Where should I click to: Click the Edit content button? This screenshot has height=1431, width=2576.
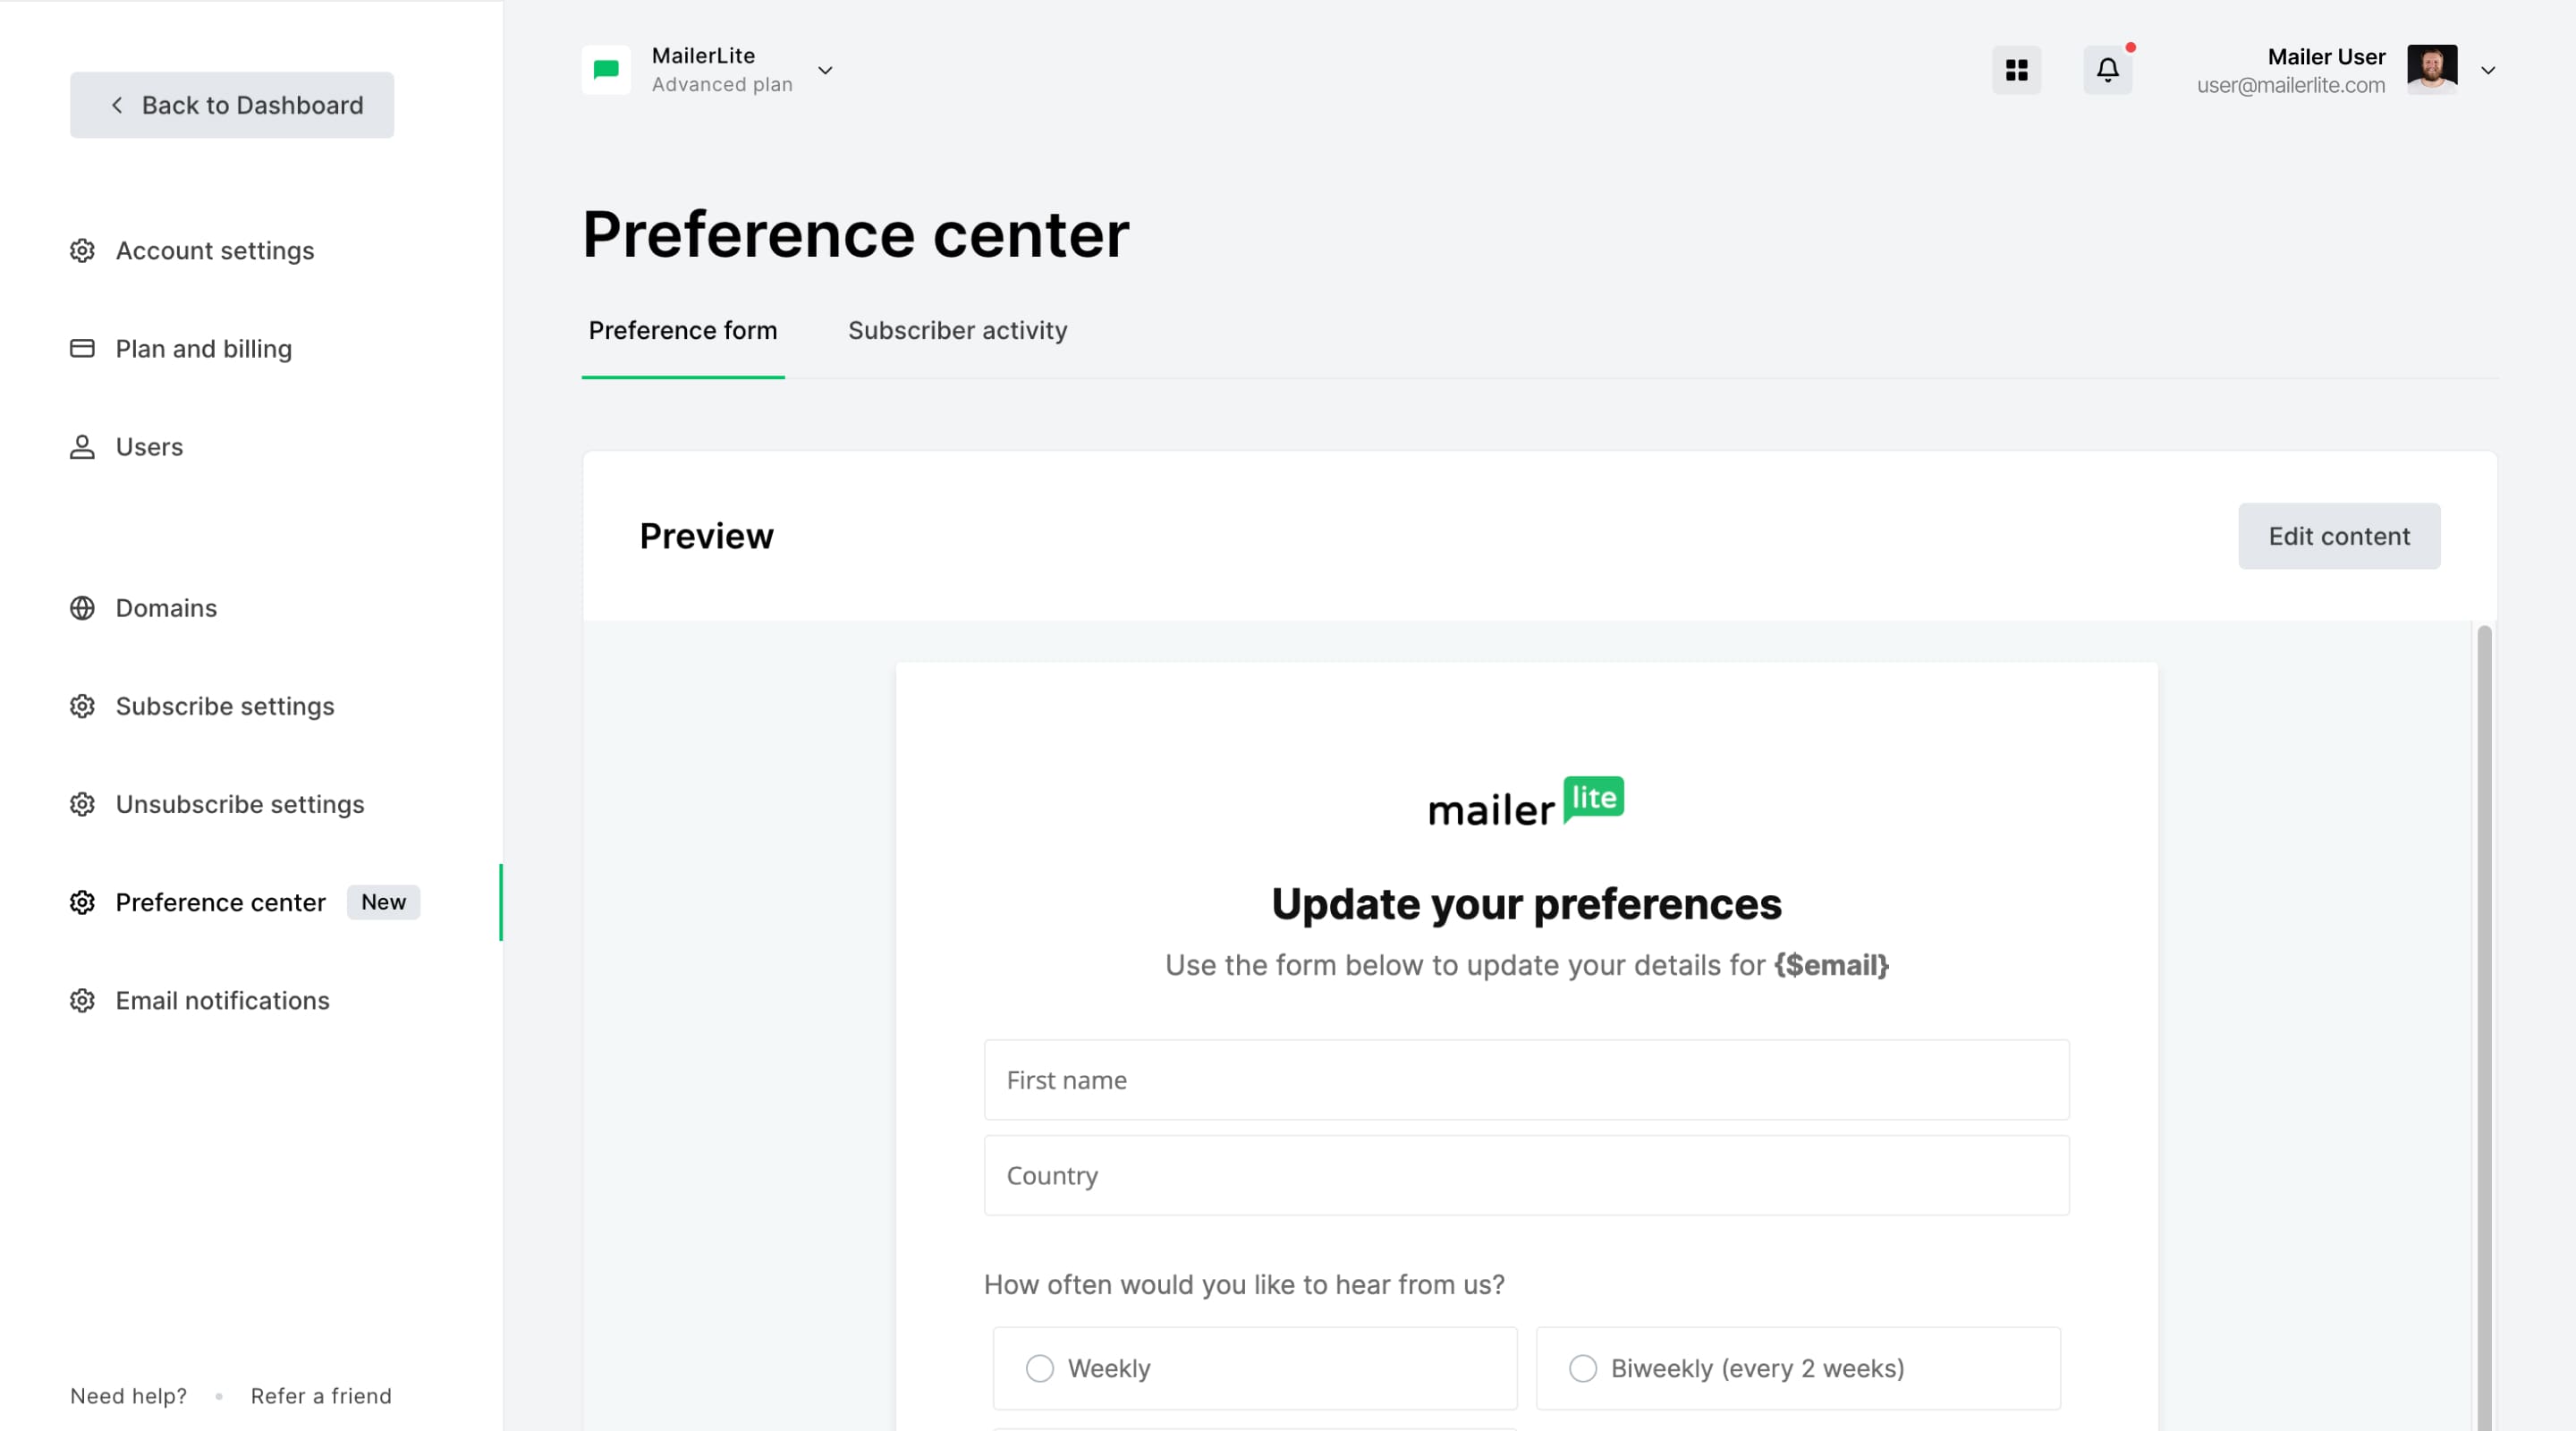point(2339,536)
